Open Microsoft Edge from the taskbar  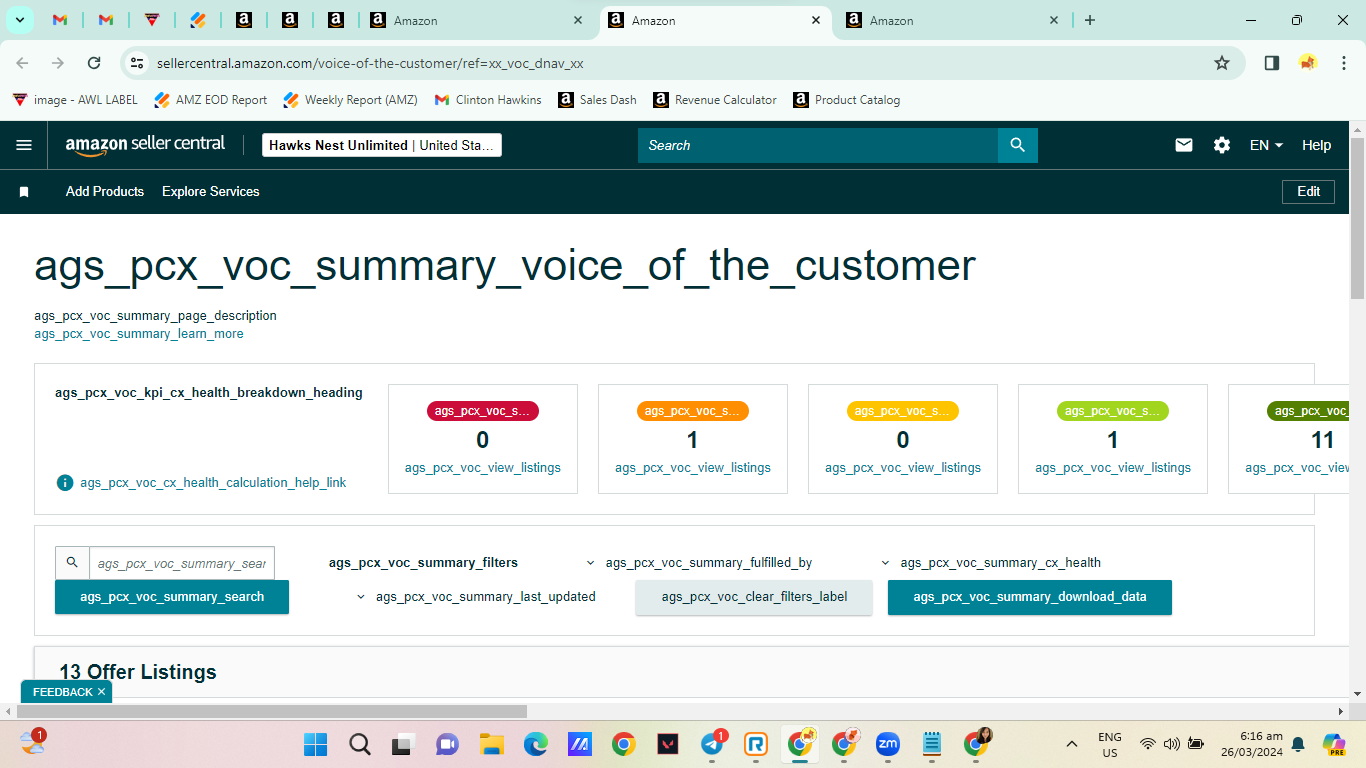[x=535, y=744]
